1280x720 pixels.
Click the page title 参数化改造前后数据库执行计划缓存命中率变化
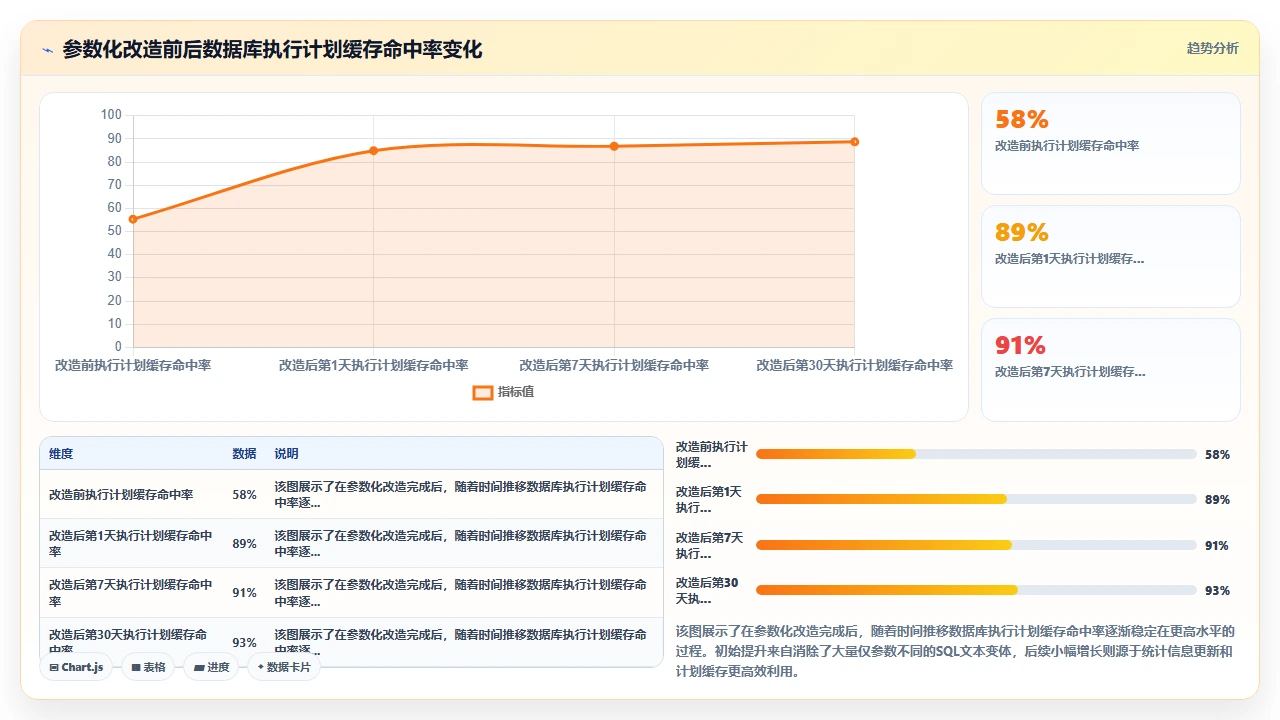point(272,49)
